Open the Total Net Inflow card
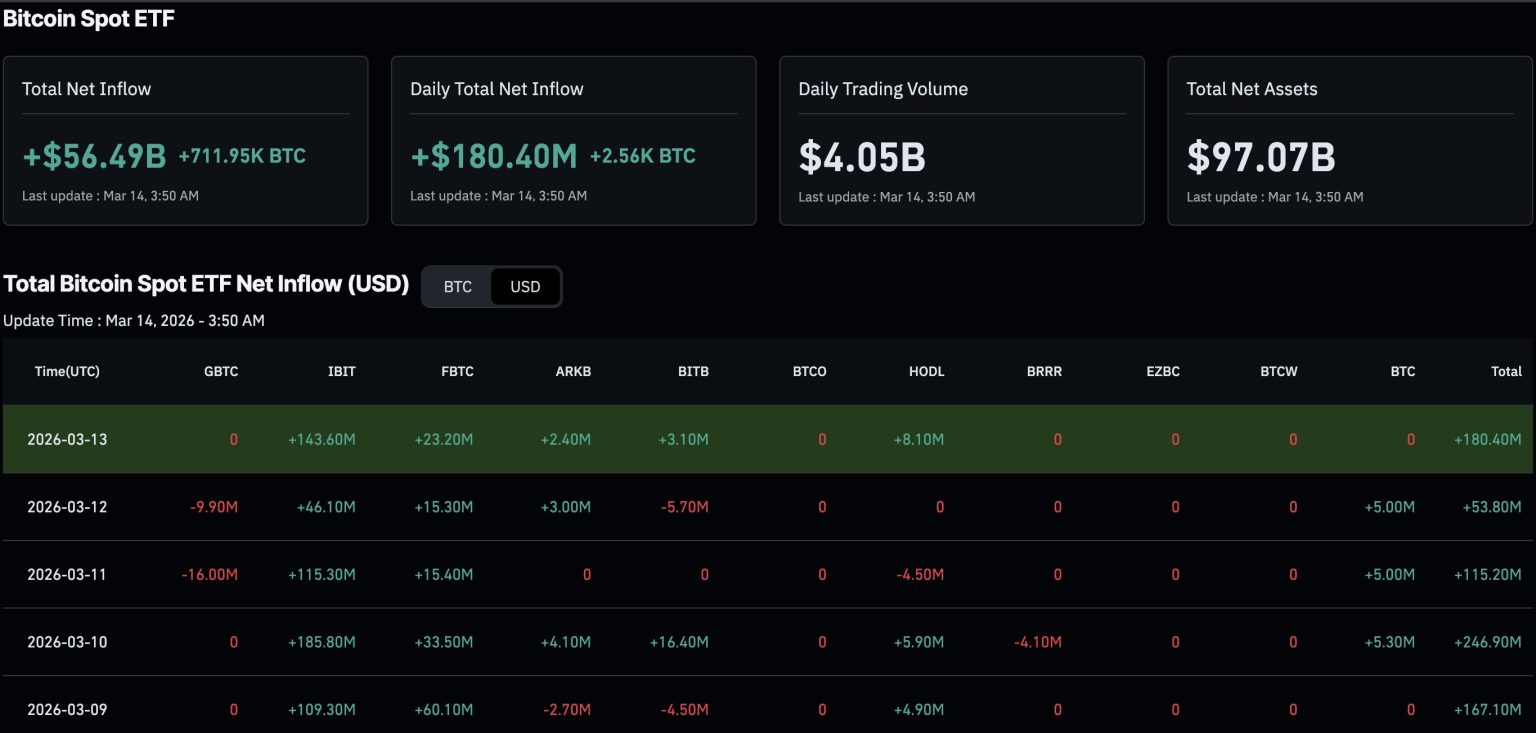1536x733 pixels. point(185,140)
